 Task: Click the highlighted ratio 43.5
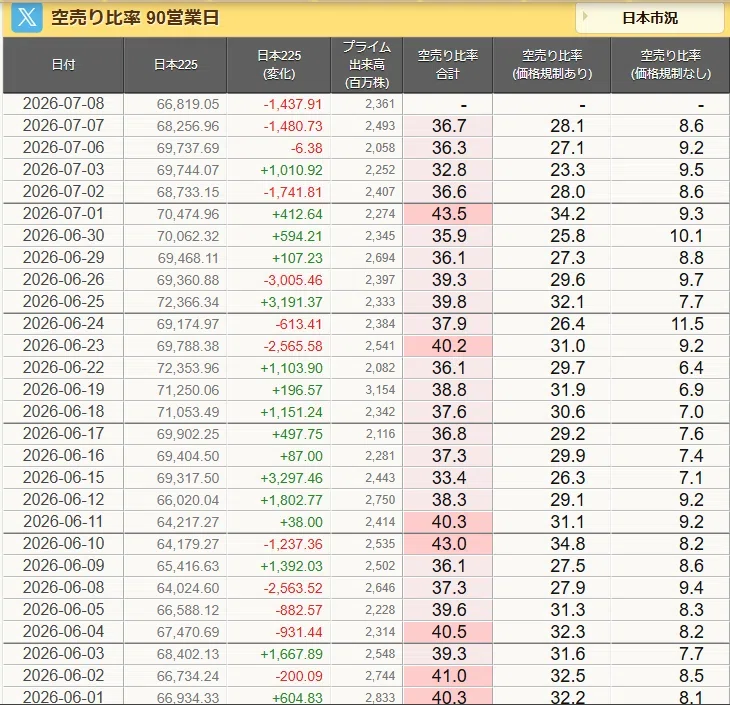coord(449,214)
